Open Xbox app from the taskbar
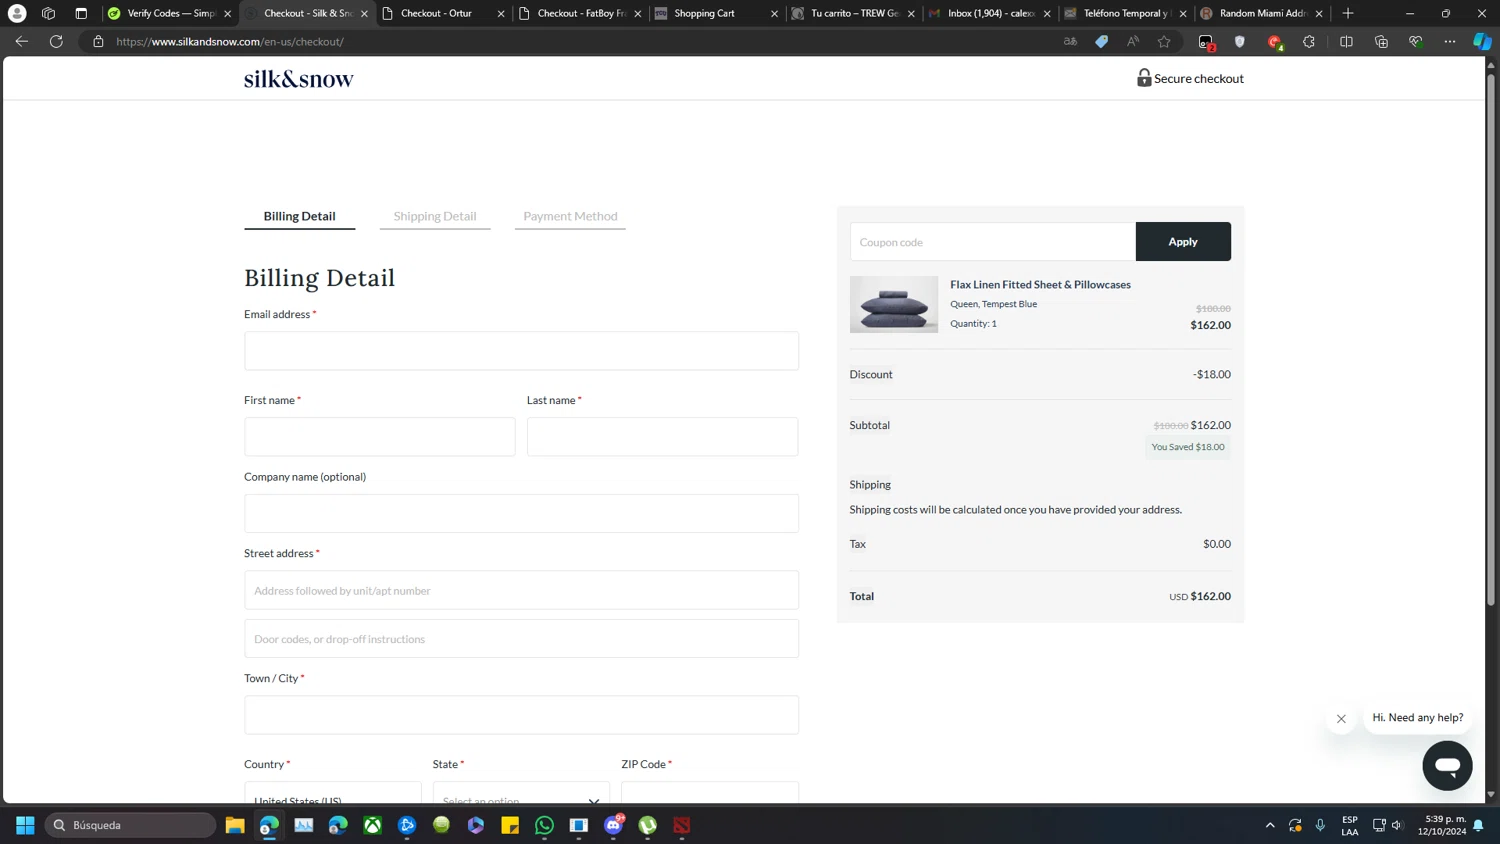 click(373, 825)
